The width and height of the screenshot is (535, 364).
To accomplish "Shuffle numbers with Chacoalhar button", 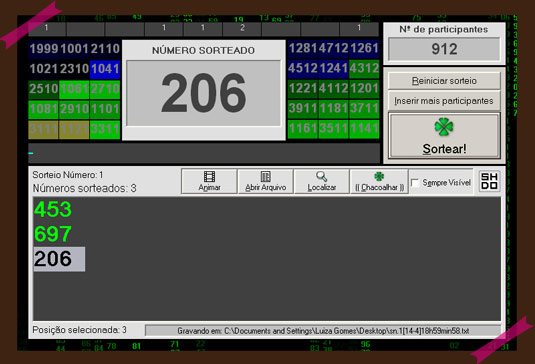I will pos(379,181).
